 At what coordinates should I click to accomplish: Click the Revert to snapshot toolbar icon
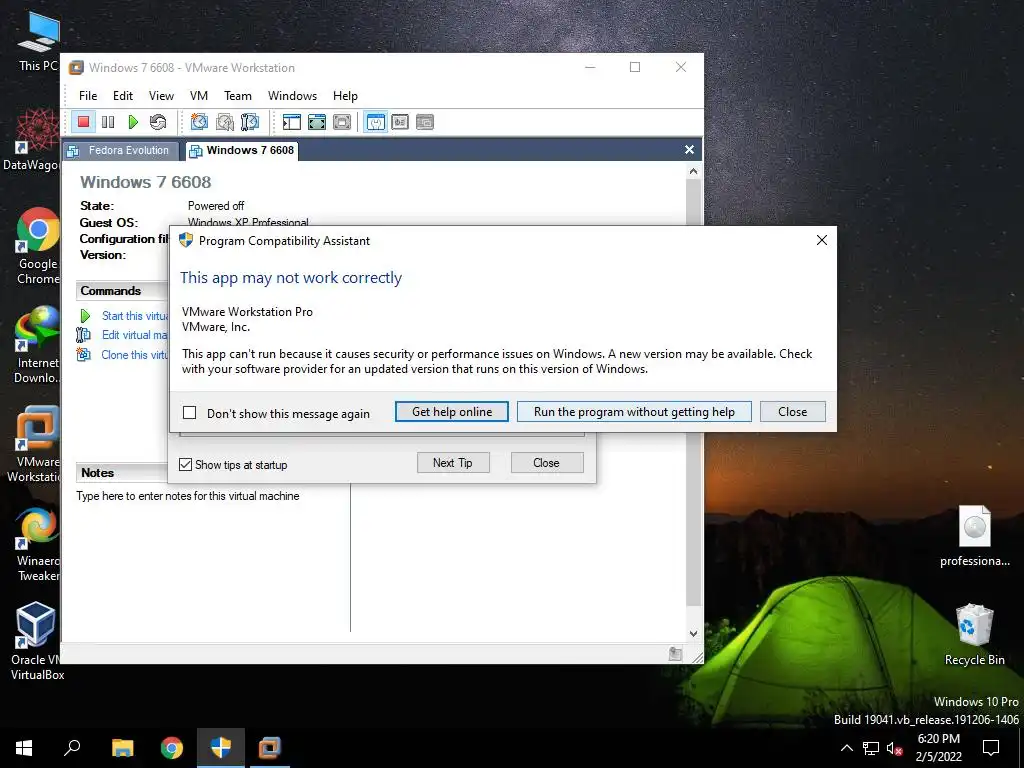225,122
